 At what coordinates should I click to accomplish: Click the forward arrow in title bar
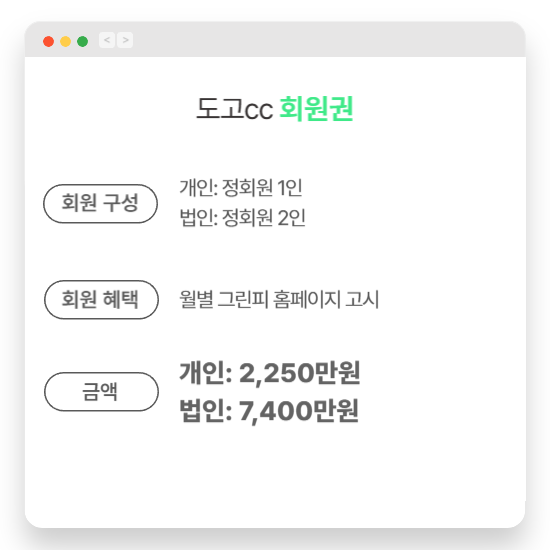click(125, 40)
